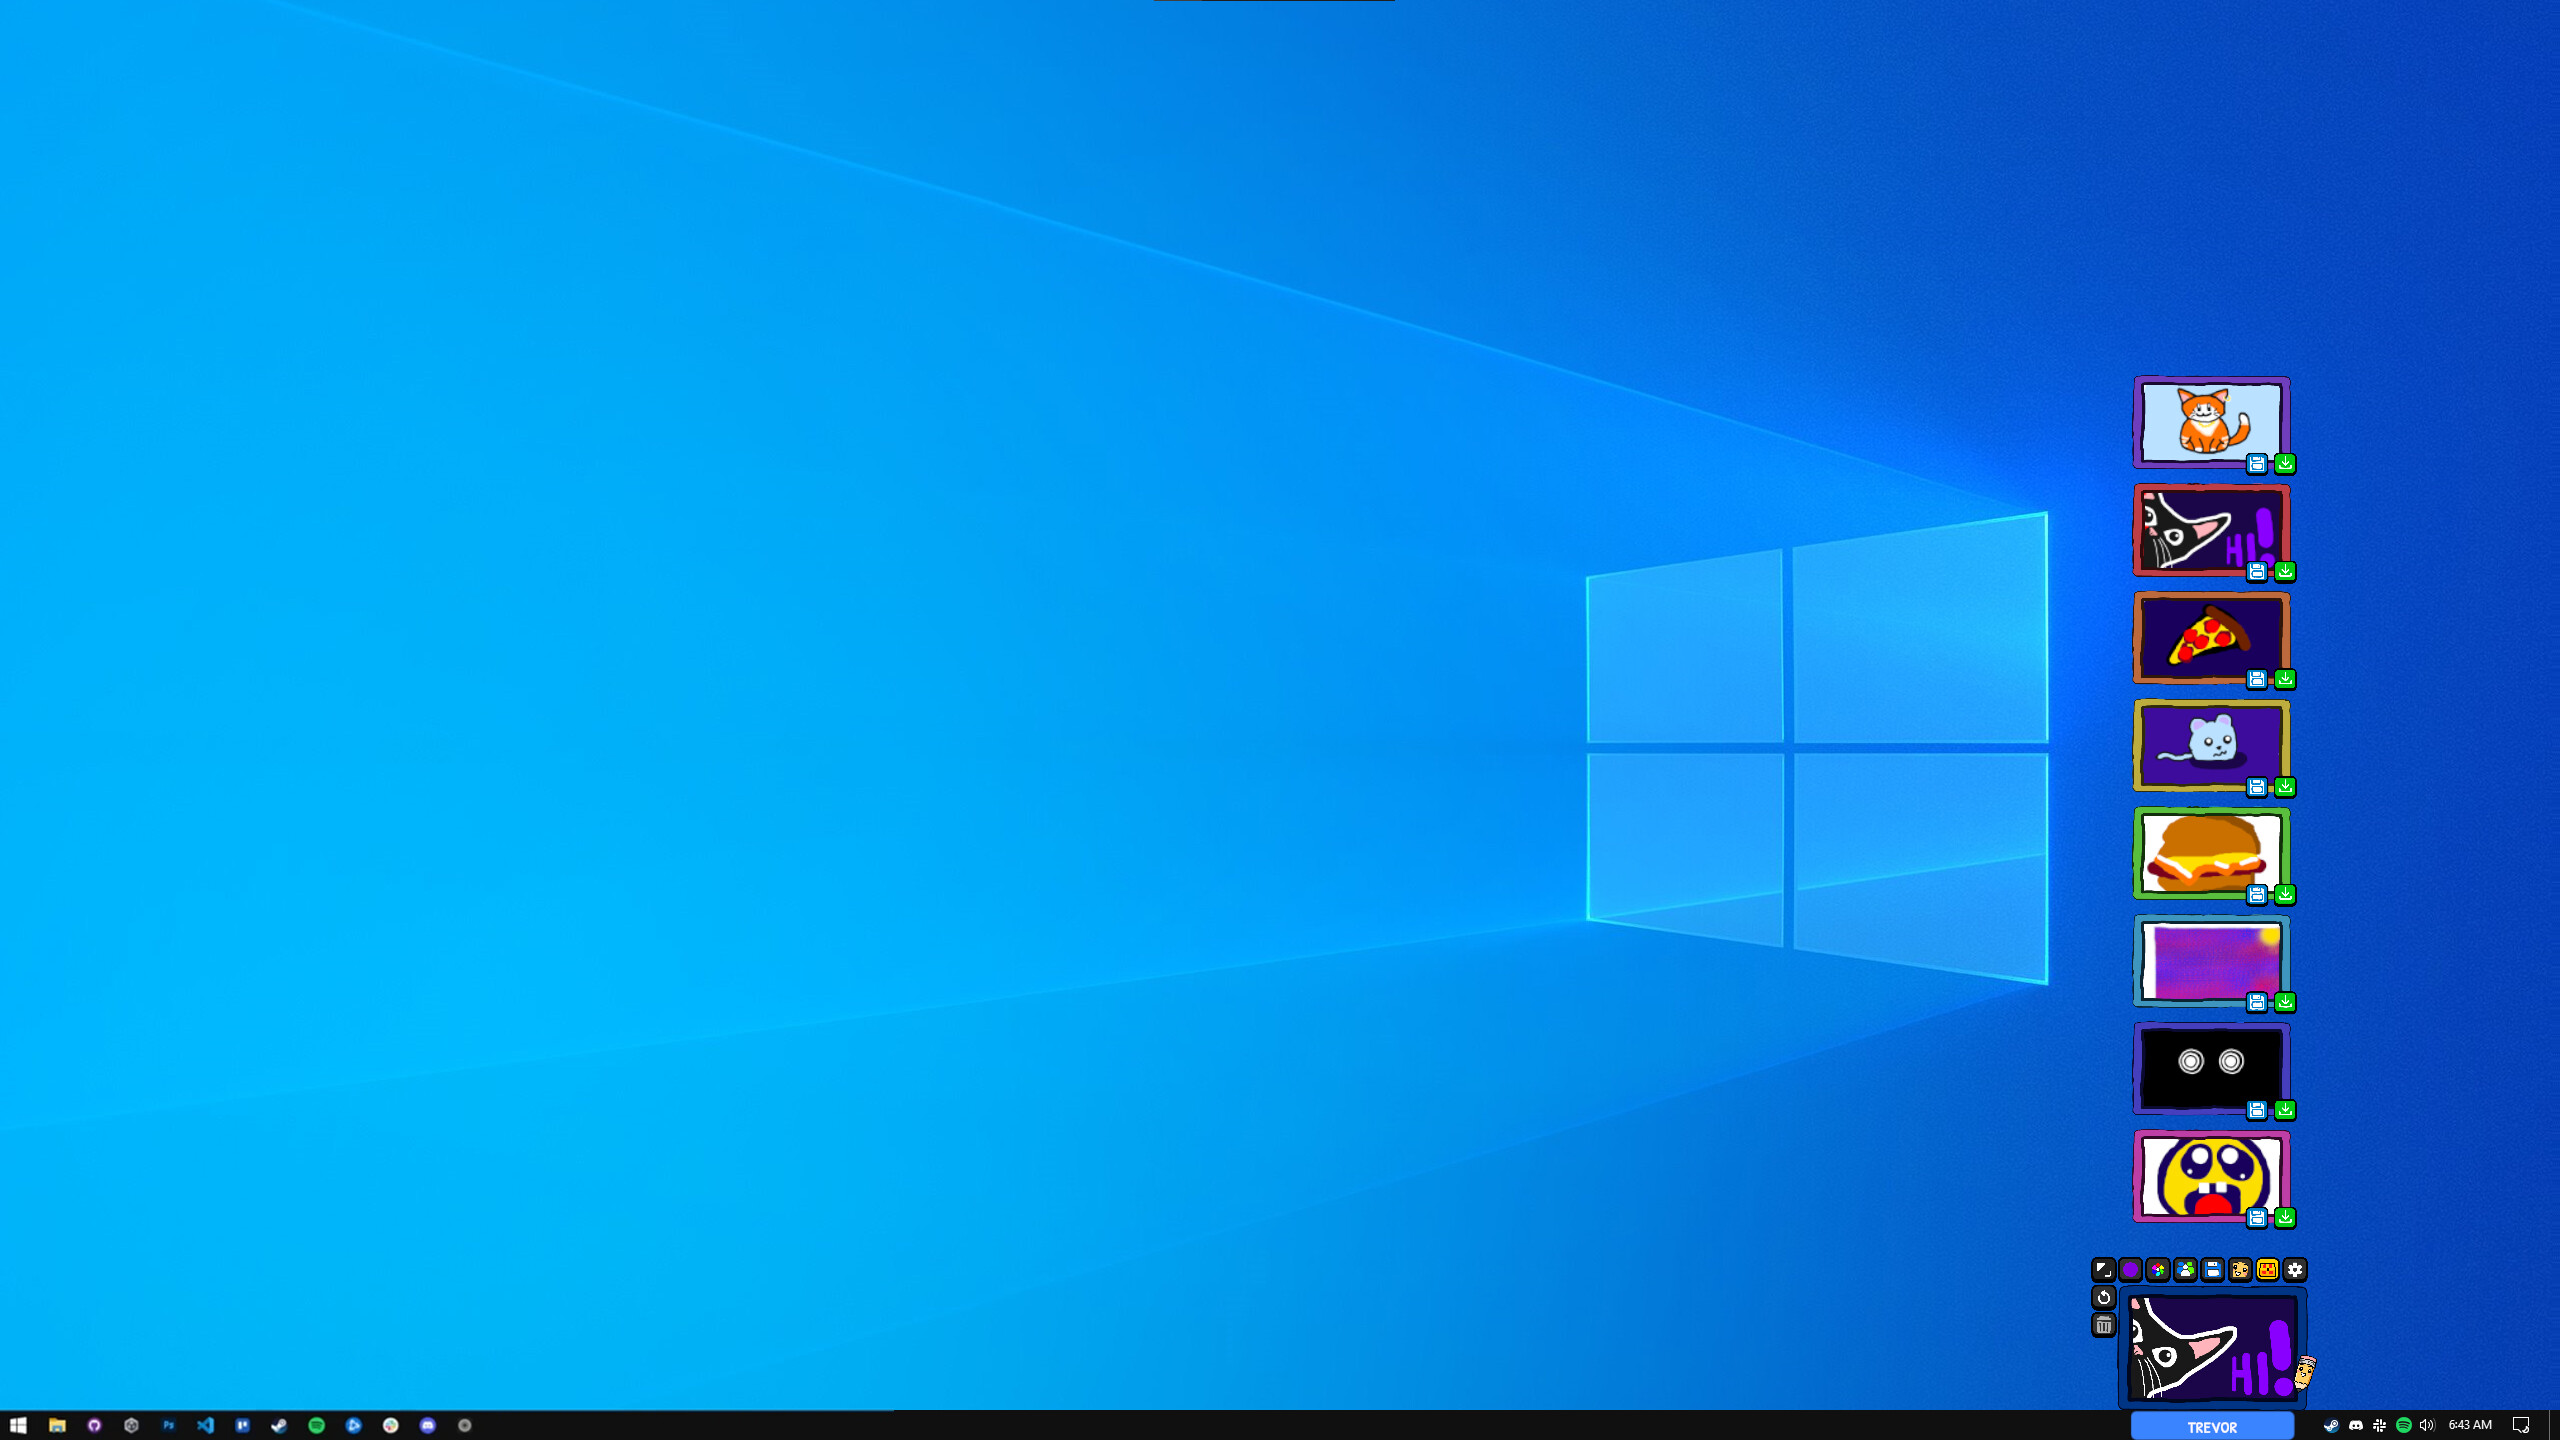Open the smiling face avatar icon
This screenshot has height=1440, width=2560.
2240,1270
